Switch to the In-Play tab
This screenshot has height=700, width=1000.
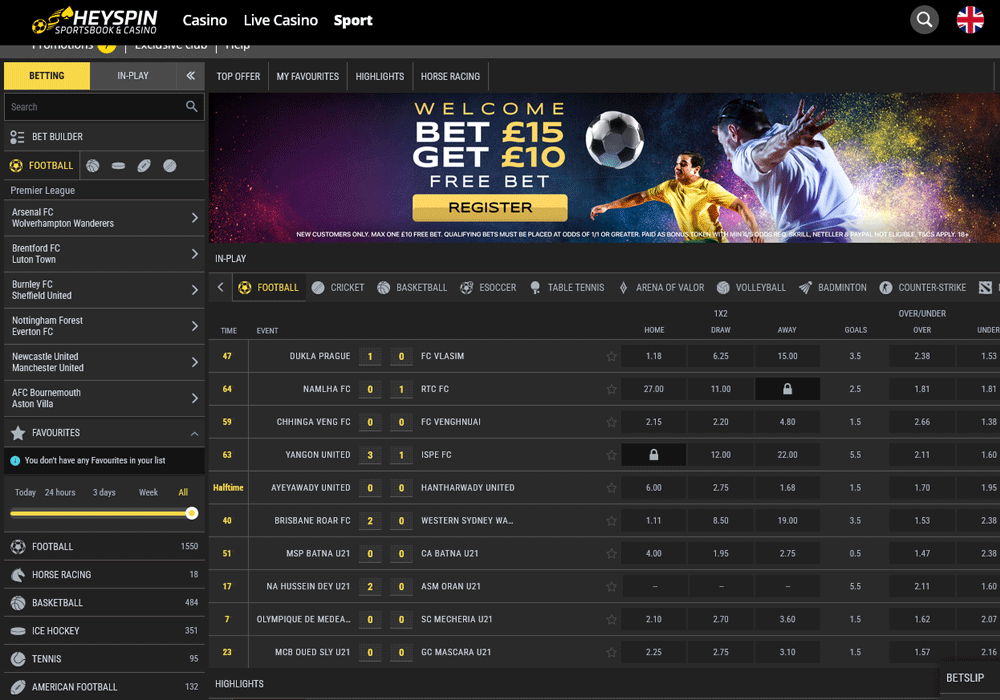pyautogui.click(x=133, y=76)
